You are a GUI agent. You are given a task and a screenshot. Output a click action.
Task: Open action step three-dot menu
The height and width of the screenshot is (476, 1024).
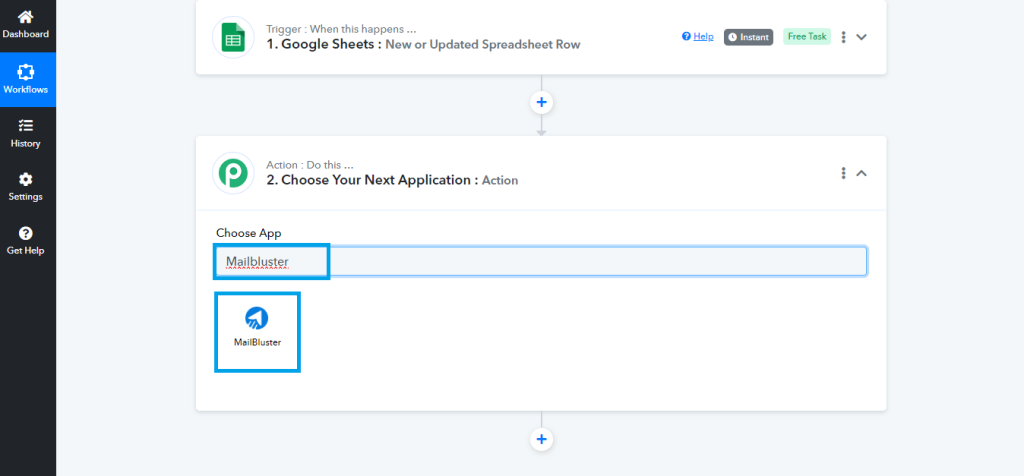coord(843,173)
